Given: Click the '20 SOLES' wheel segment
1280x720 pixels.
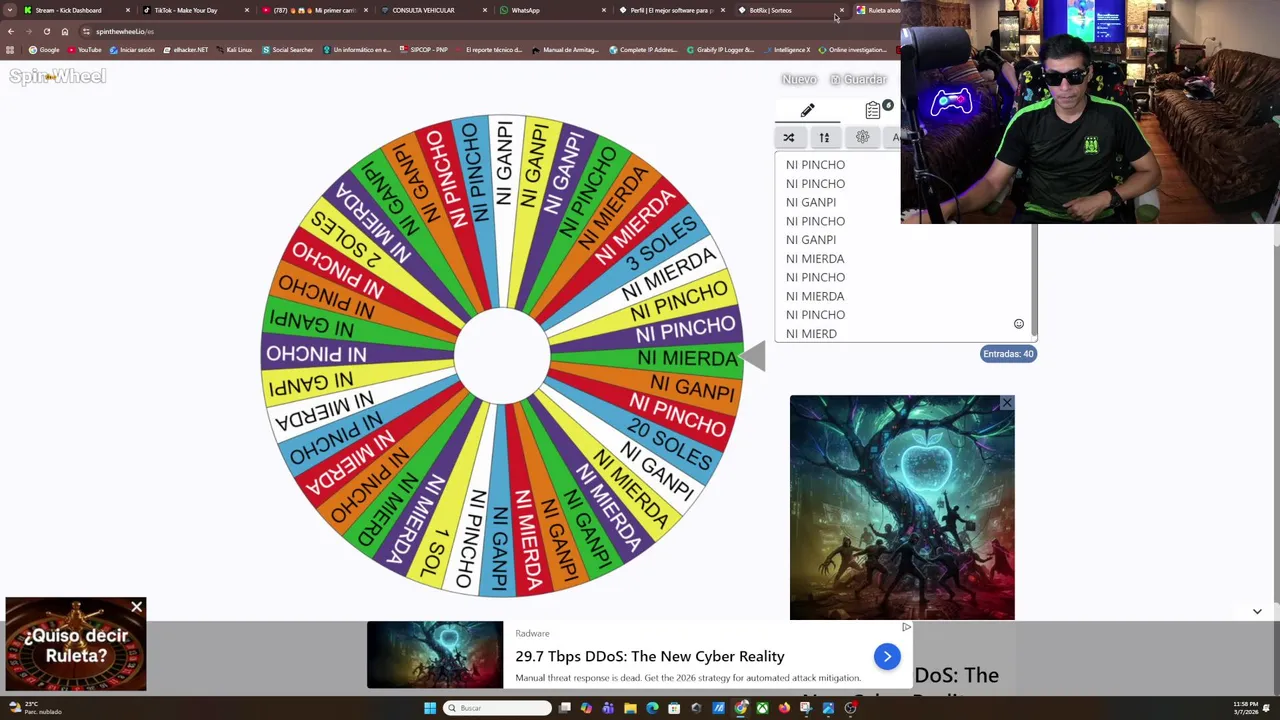Looking at the screenshot, I should coord(671,446).
